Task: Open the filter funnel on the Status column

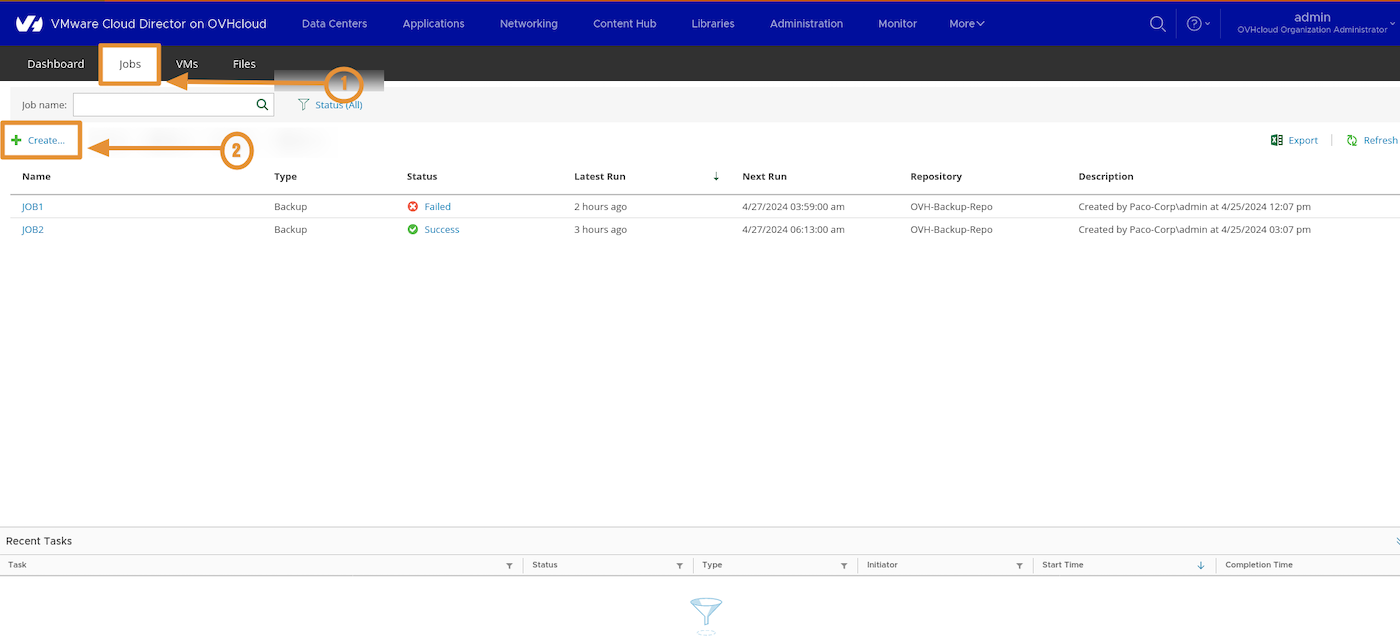Action: click(678, 565)
